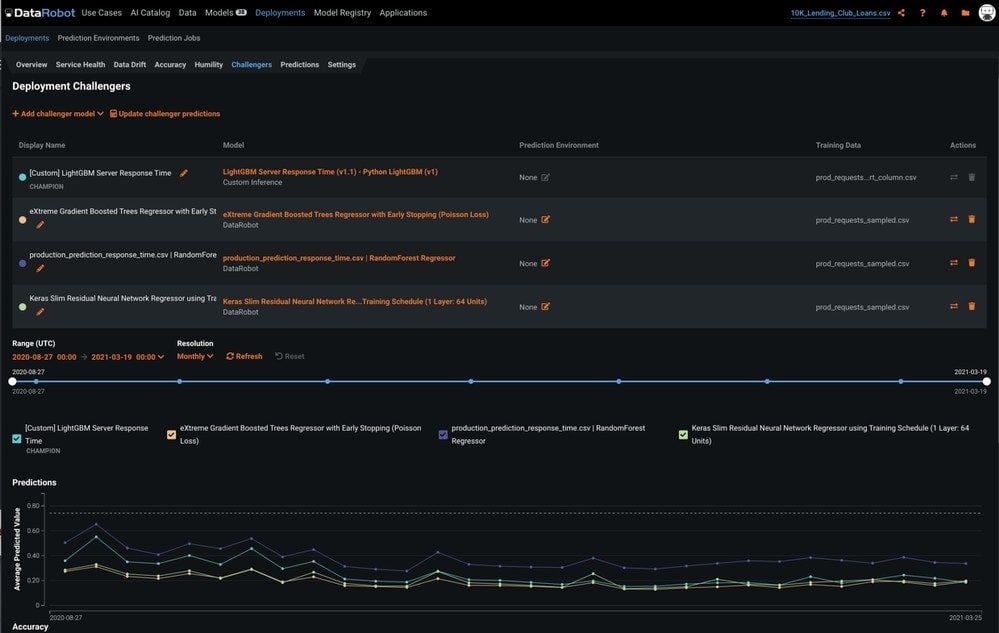Screen dimensions: 999x633
Task: Toggle eXtreme Gradient Boosted Trees chart checkbox
Action: pyautogui.click(x=171, y=434)
